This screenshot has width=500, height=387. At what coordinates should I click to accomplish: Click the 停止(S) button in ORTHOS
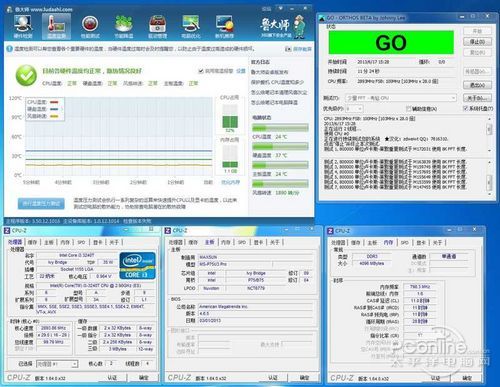pos(477,42)
